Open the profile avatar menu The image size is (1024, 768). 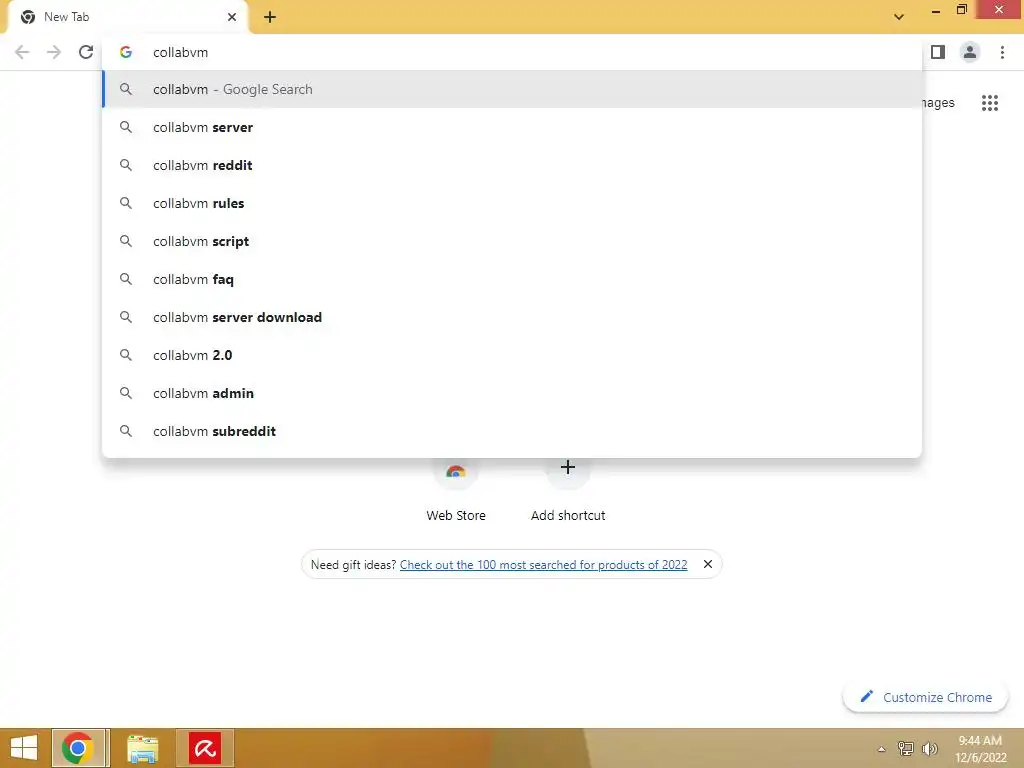click(x=970, y=52)
